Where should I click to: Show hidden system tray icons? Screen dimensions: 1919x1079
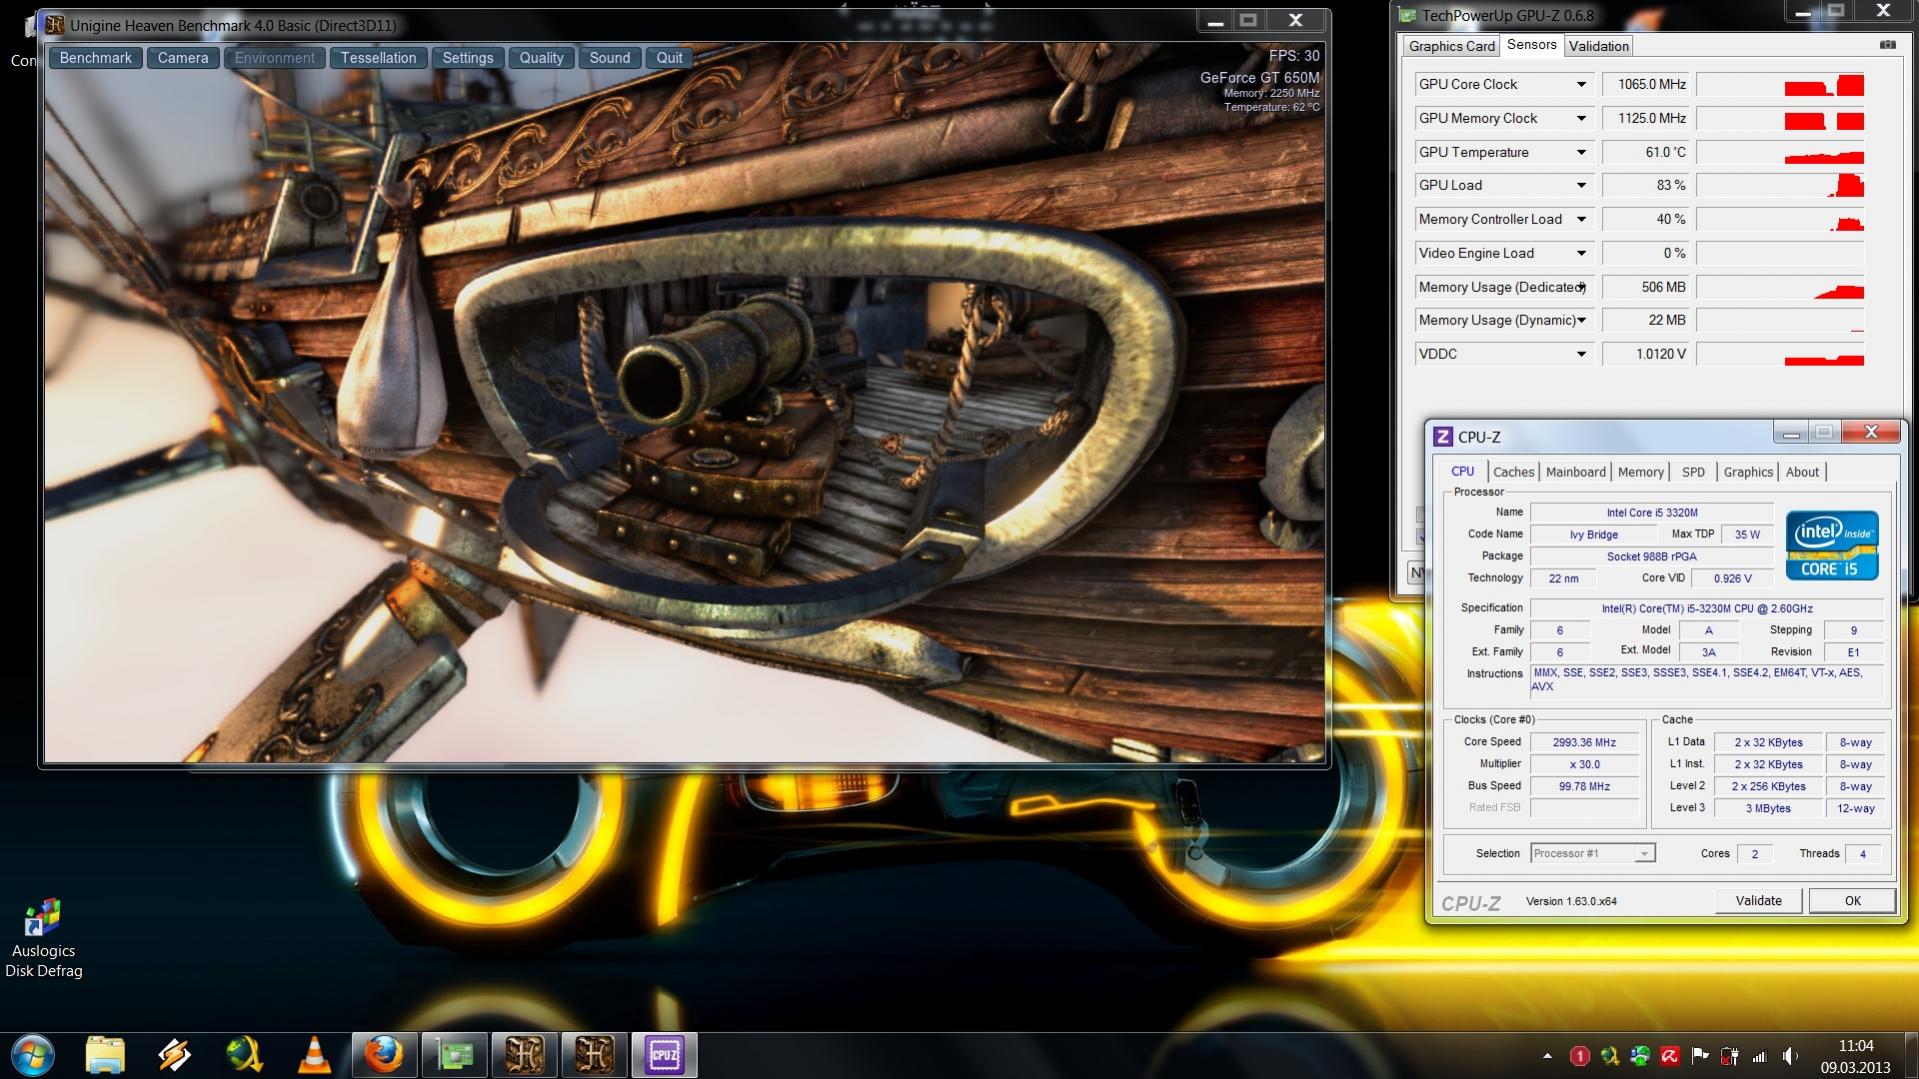pos(1547,1056)
